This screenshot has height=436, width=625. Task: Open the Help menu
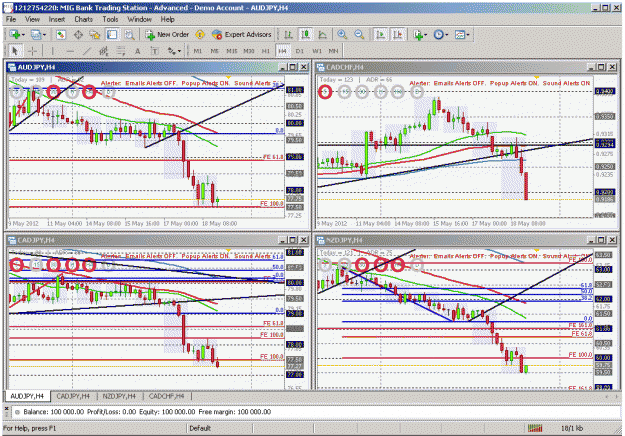(167, 19)
